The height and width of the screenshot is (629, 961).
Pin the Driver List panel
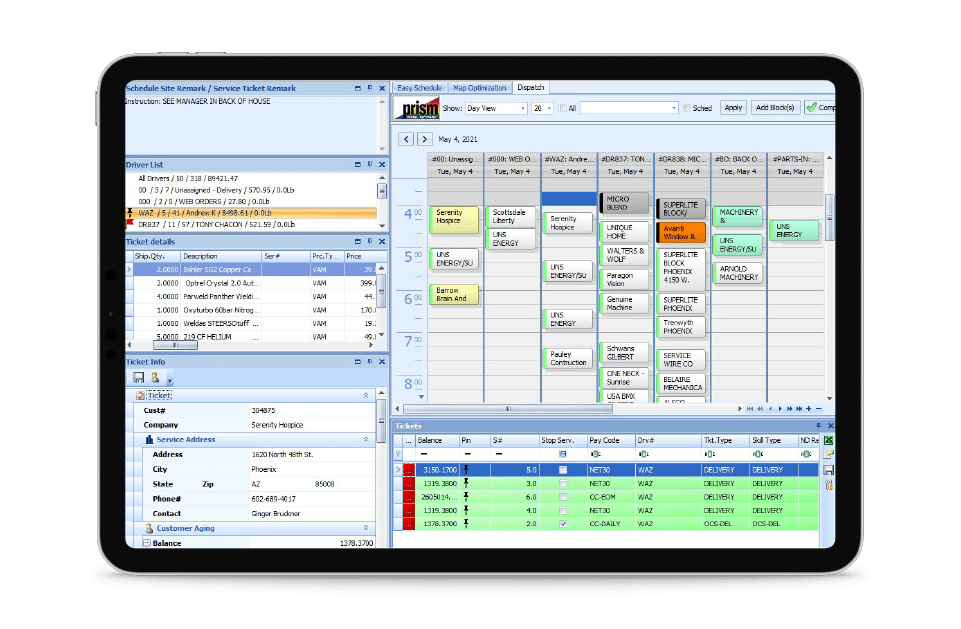(x=369, y=163)
